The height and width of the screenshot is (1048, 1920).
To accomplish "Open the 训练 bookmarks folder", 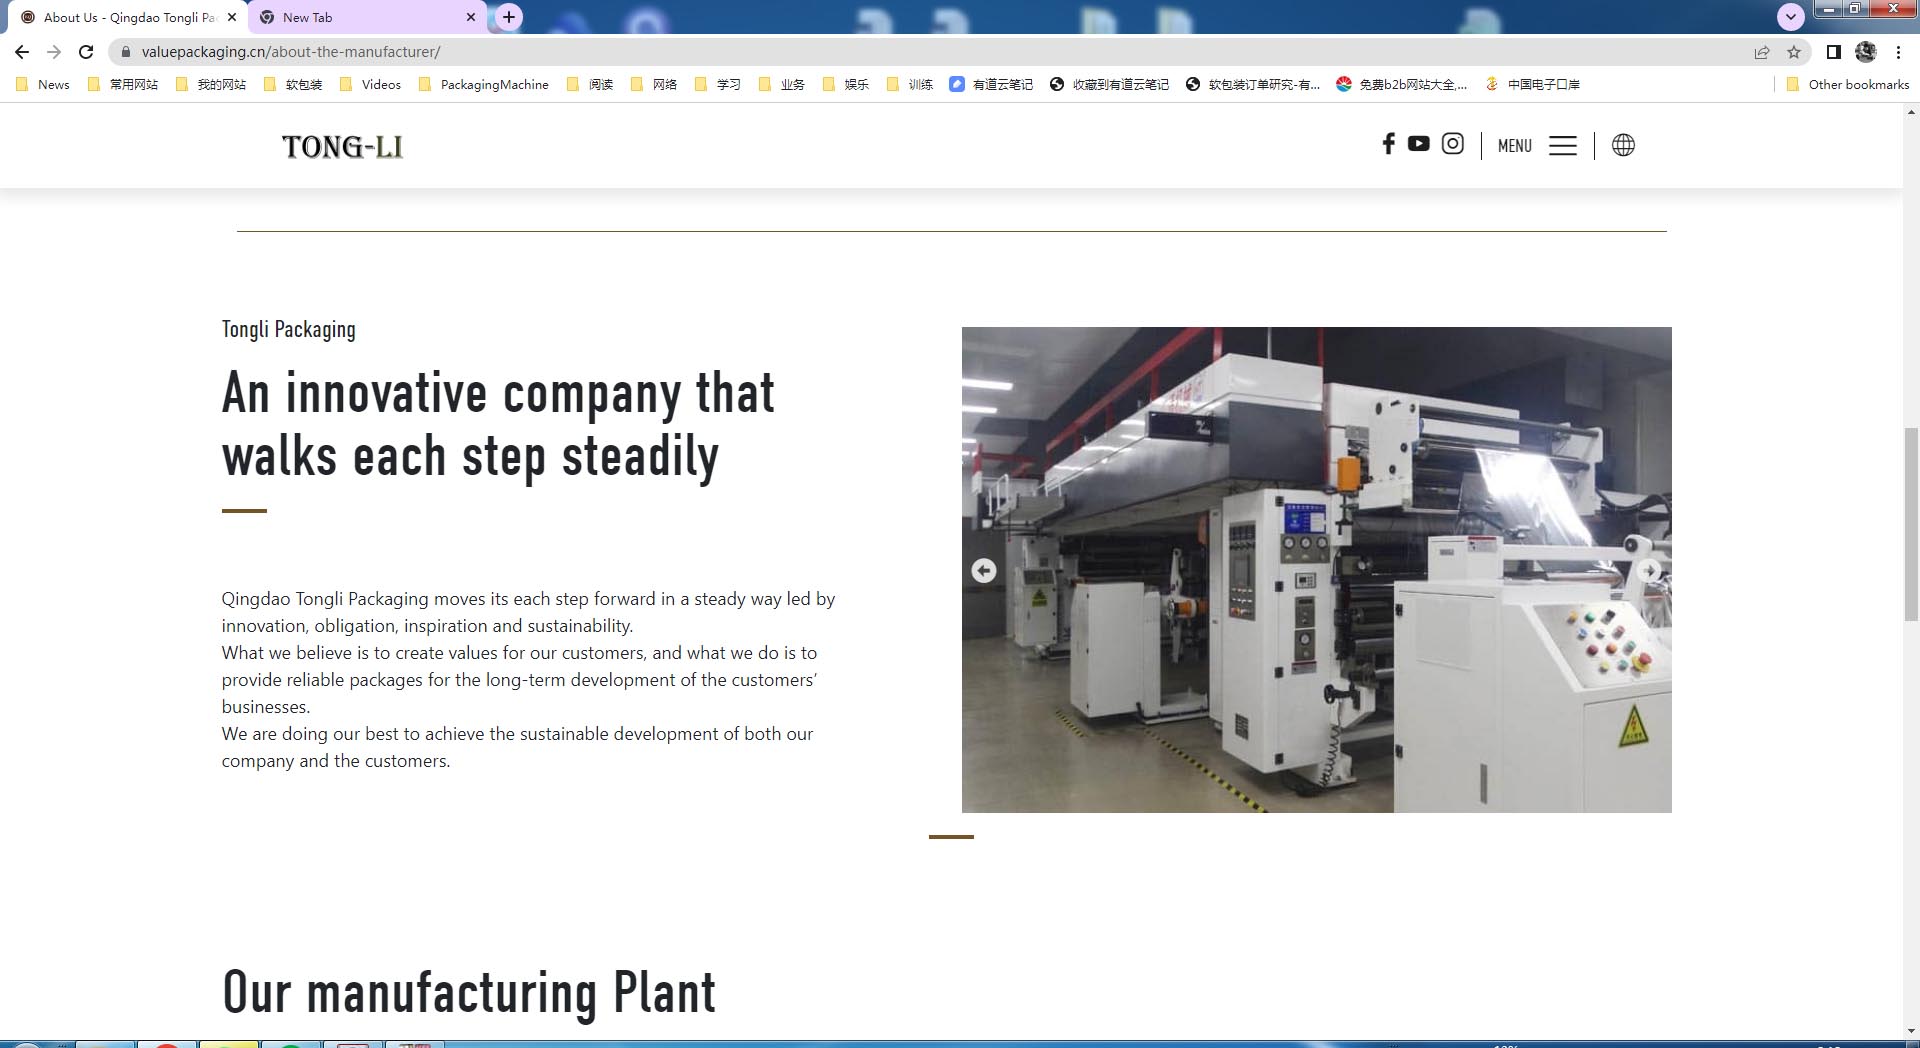I will click(x=910, y=84).
